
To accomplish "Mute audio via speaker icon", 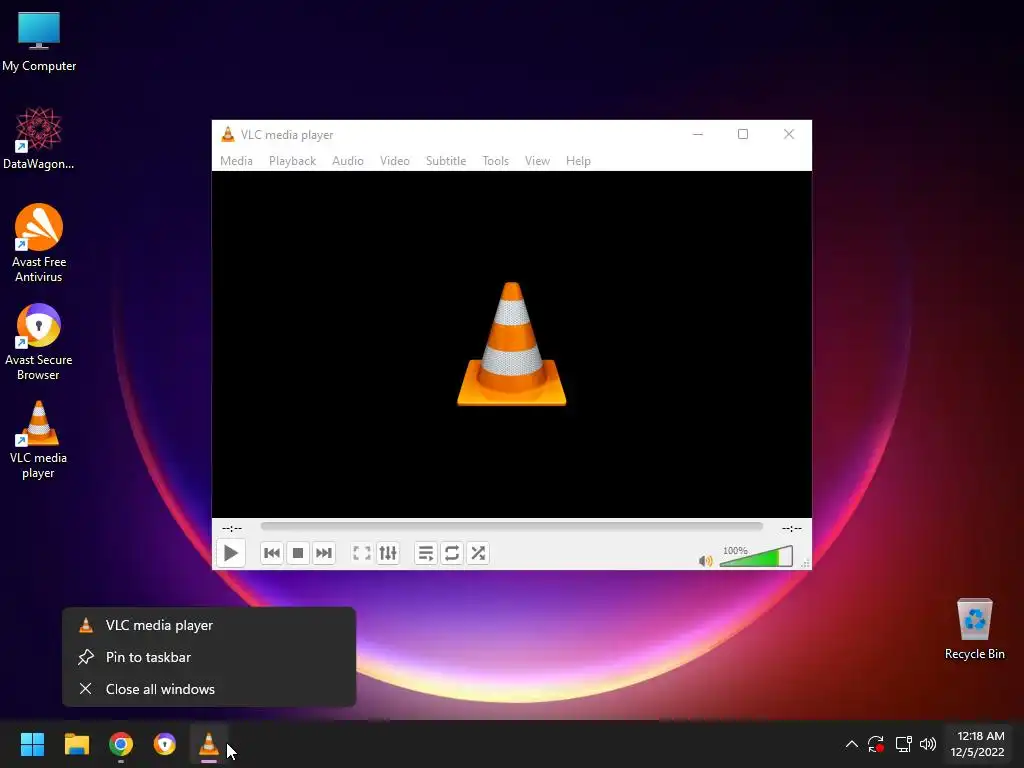I will tap(705, 561).
